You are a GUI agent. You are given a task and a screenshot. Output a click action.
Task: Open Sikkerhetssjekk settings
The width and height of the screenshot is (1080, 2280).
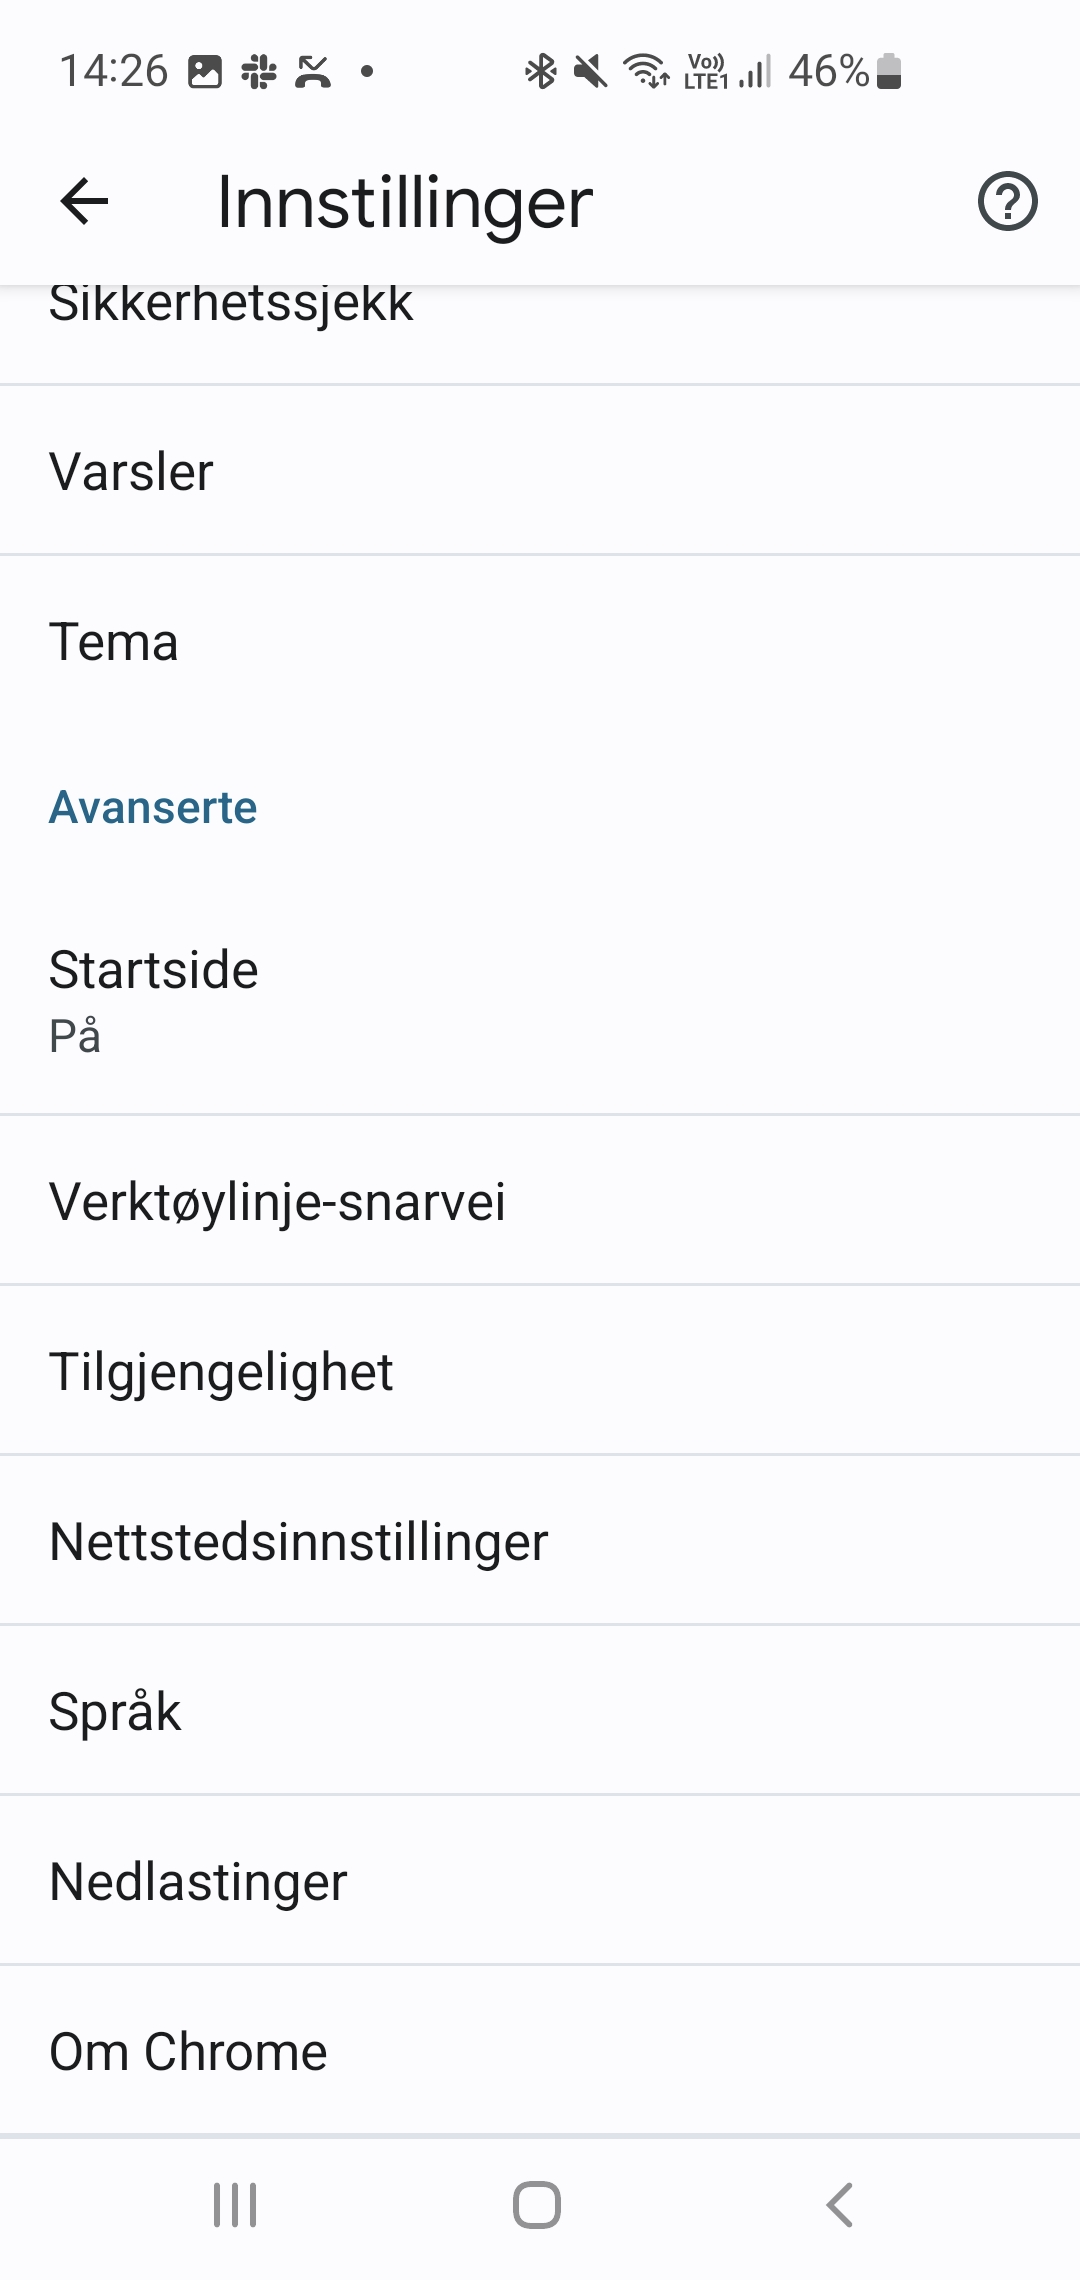[540, 320]
